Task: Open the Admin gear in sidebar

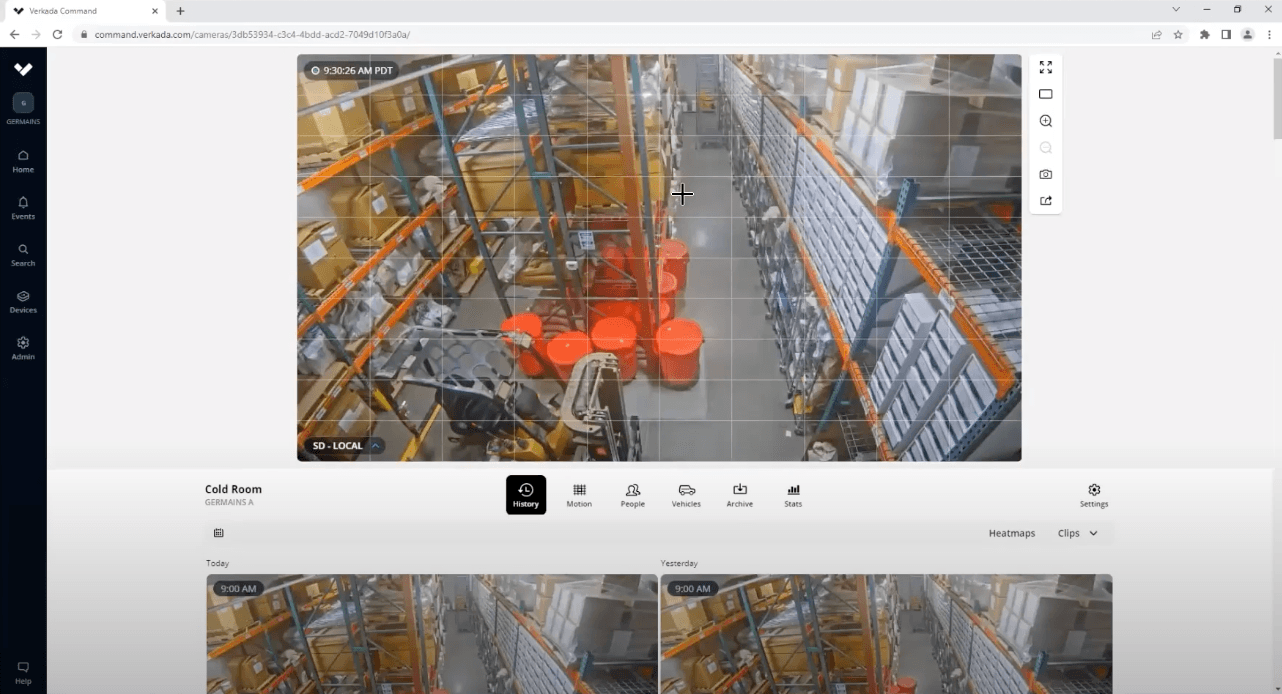Action: coord(23,349)
